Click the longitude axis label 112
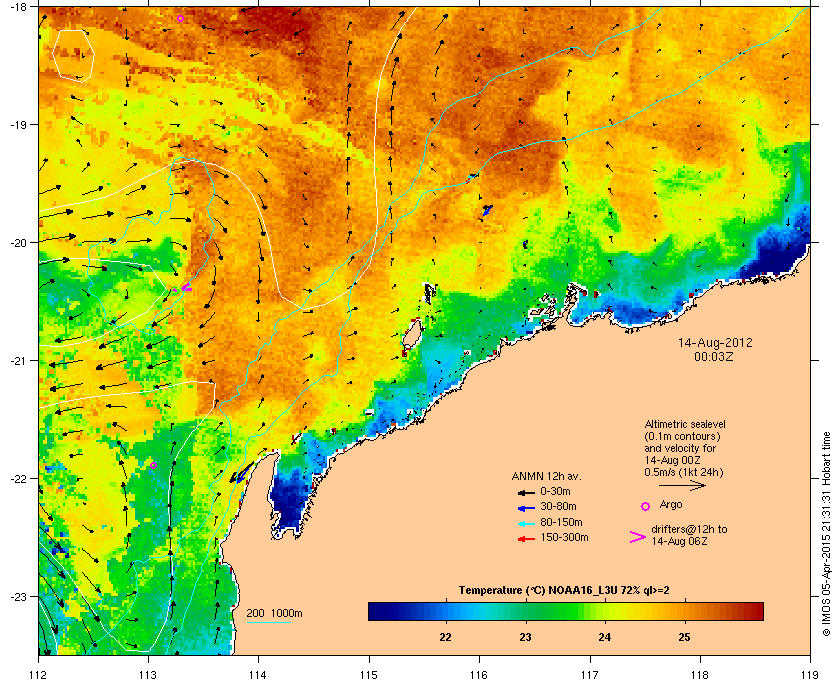The height and width of the screenshot is (680, 840). pyautogui.click(x=39, y=675)
